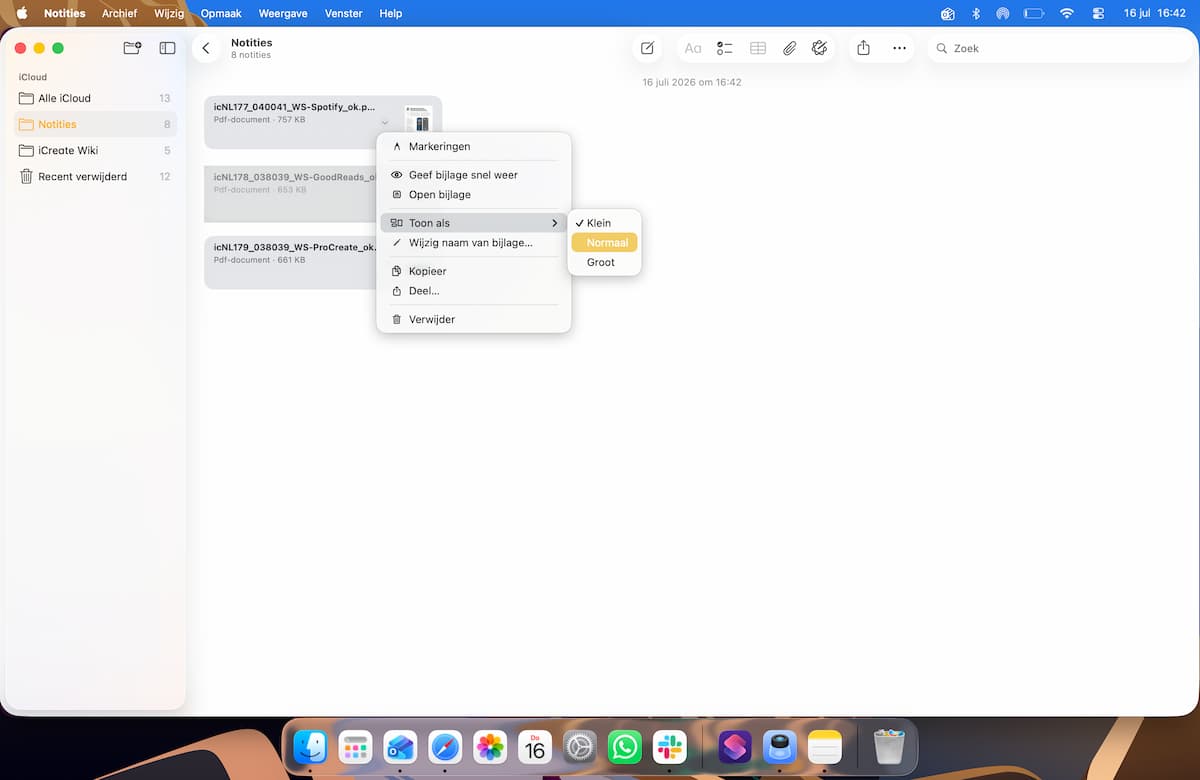Image resolution: width=1200 pixels, height=780 pixels.
Task: Open the Wijzig menu
Action: click(x=169, y=13)
